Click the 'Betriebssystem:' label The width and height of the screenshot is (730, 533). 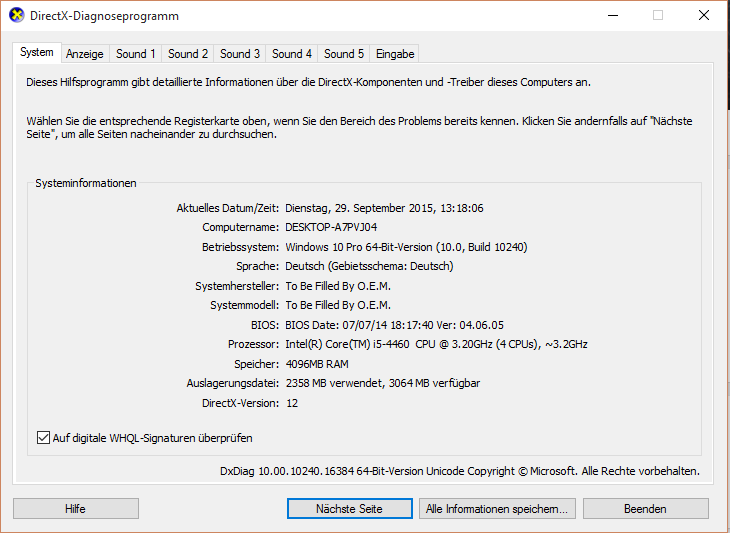(x=240, y=247)
